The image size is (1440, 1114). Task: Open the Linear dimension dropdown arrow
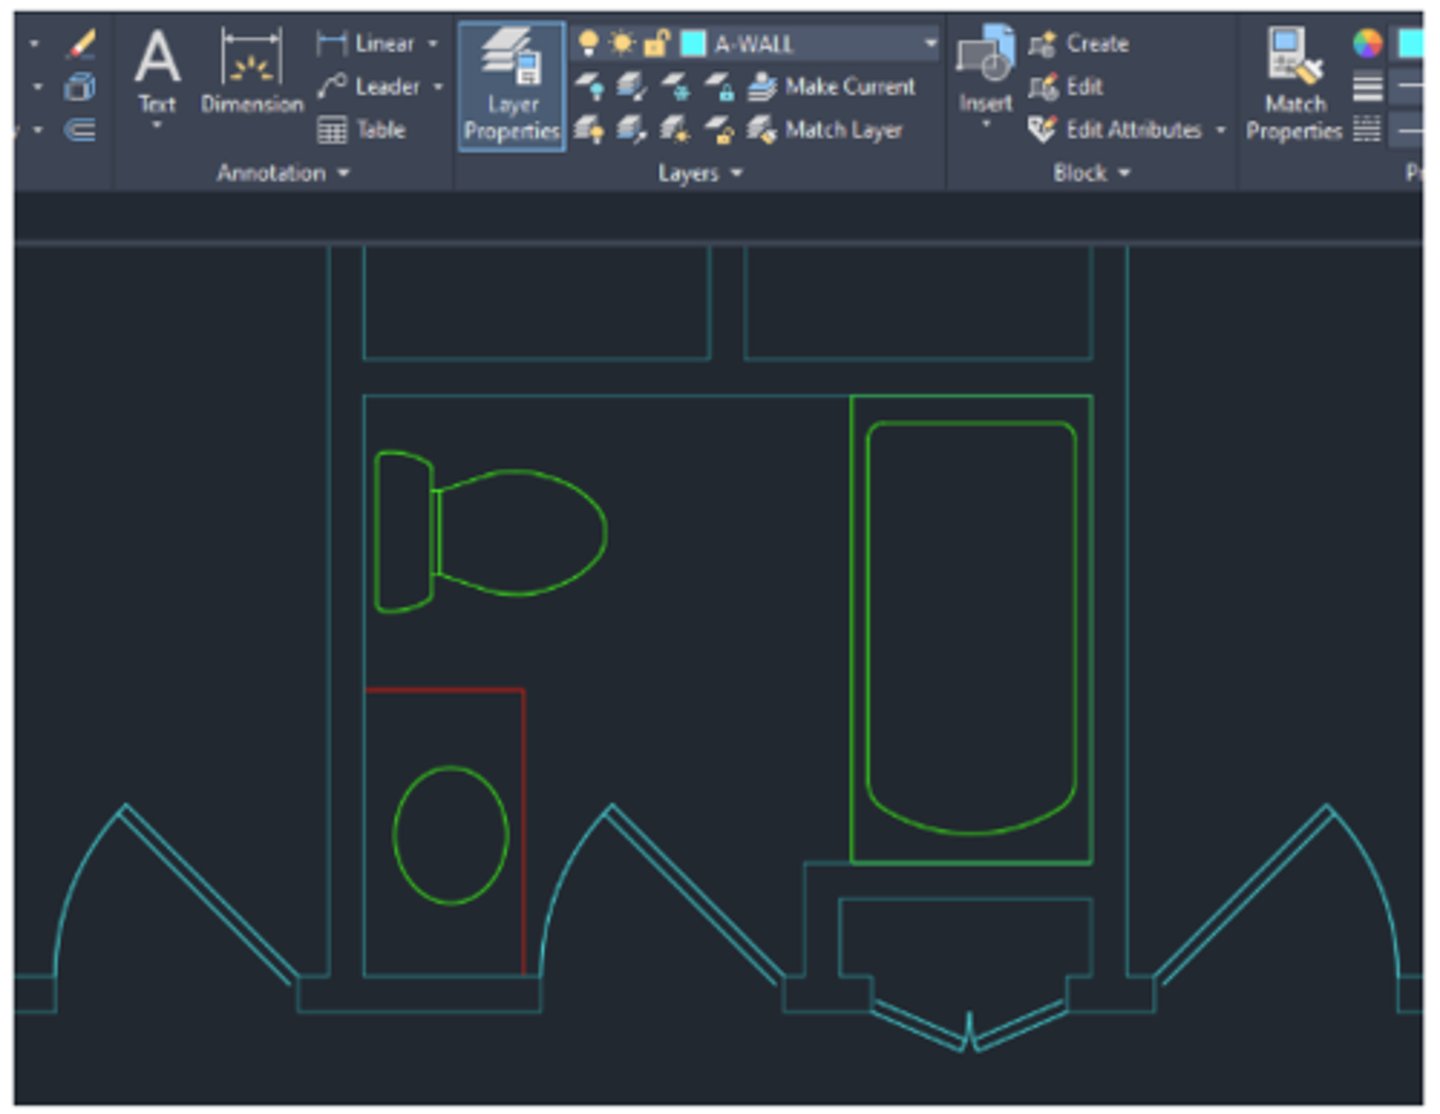(x=433, y=44)
